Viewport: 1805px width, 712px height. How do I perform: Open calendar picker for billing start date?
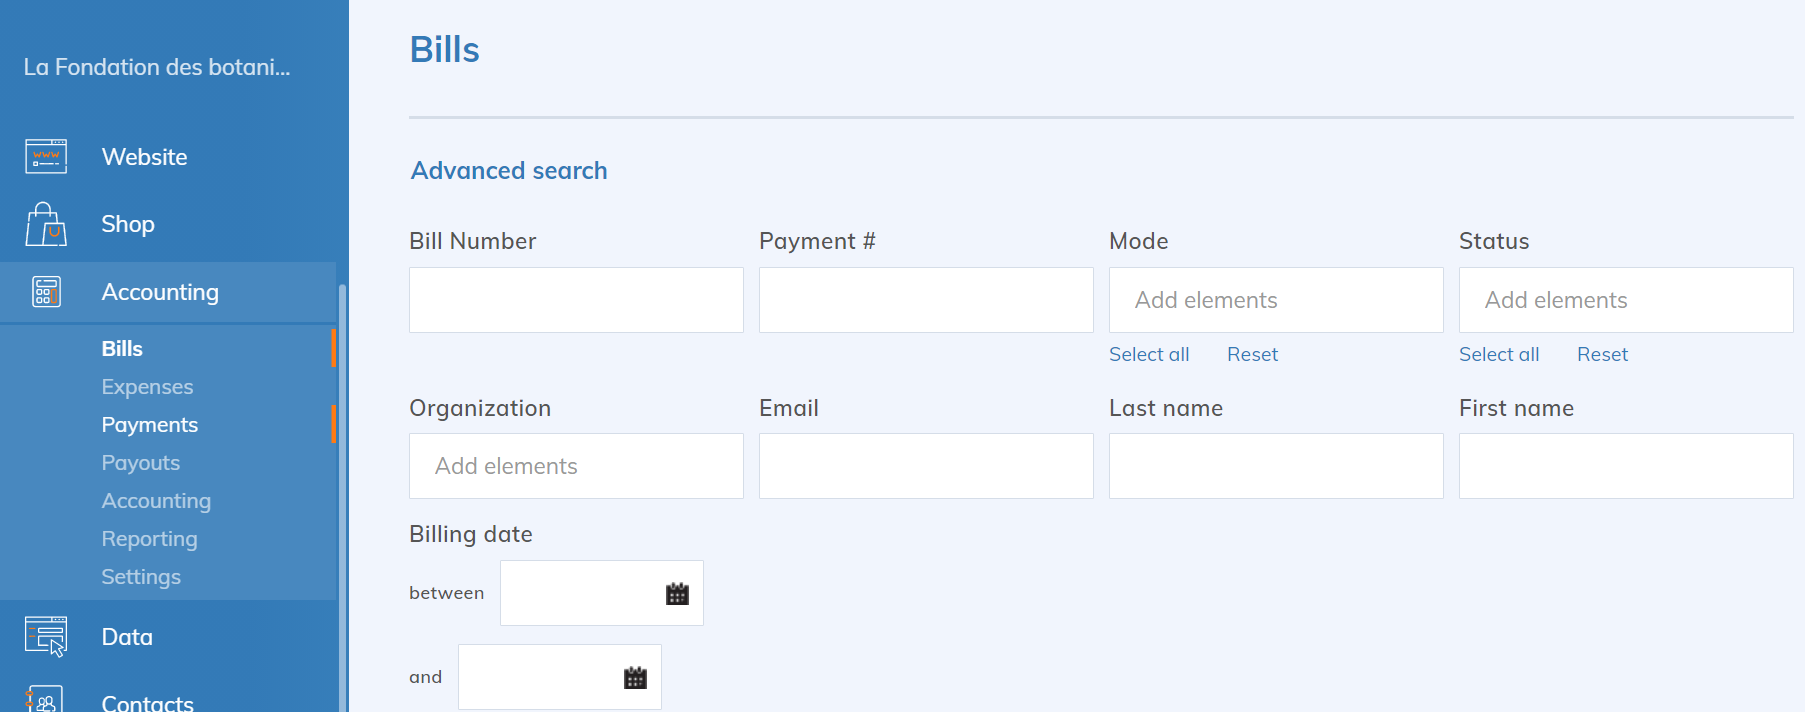coord(677,594)
